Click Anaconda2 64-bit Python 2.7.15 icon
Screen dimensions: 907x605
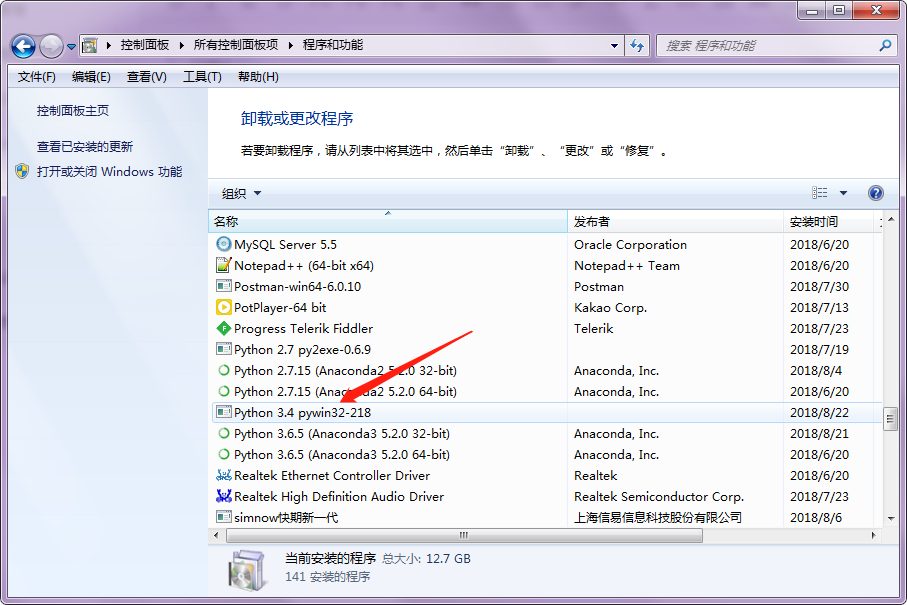223,391
